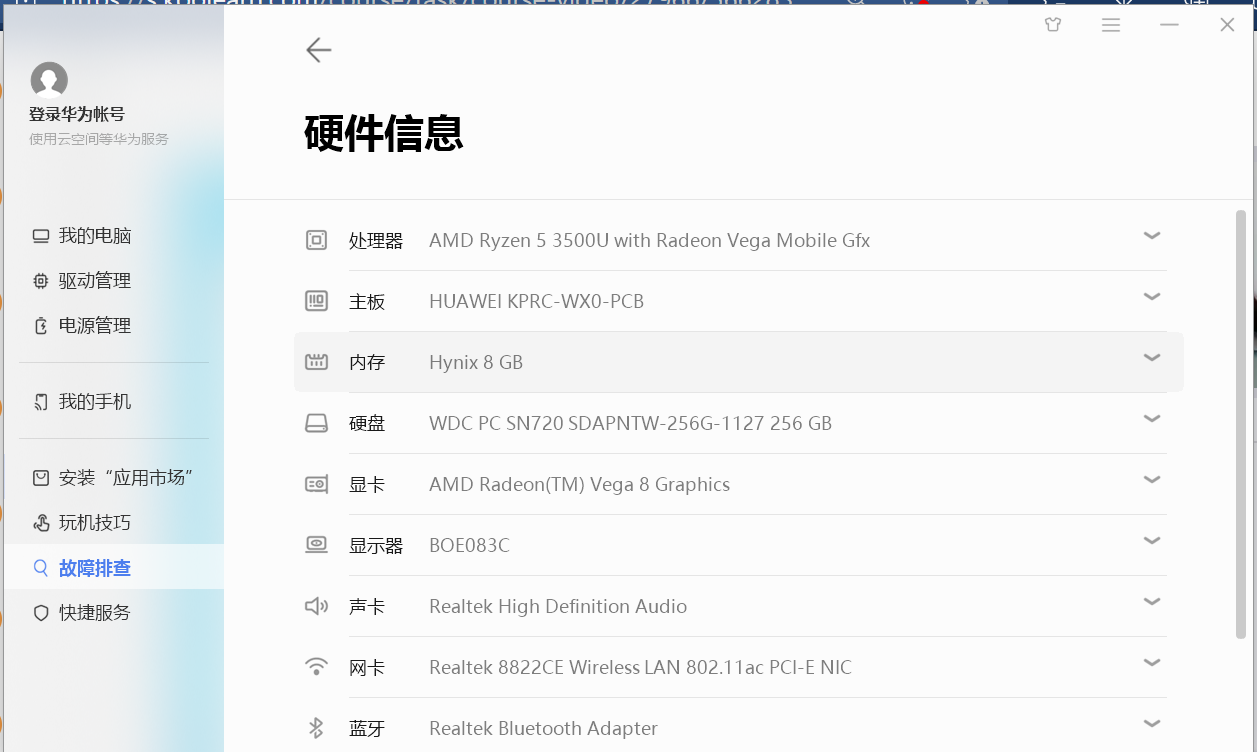Click the 蓝牙 Bluetooth icon

click(316, 728)
